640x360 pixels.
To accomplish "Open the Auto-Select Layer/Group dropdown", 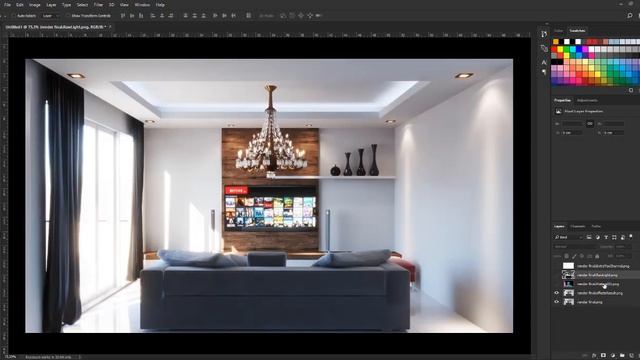I will pyautogui.click(x=51, y=16).
